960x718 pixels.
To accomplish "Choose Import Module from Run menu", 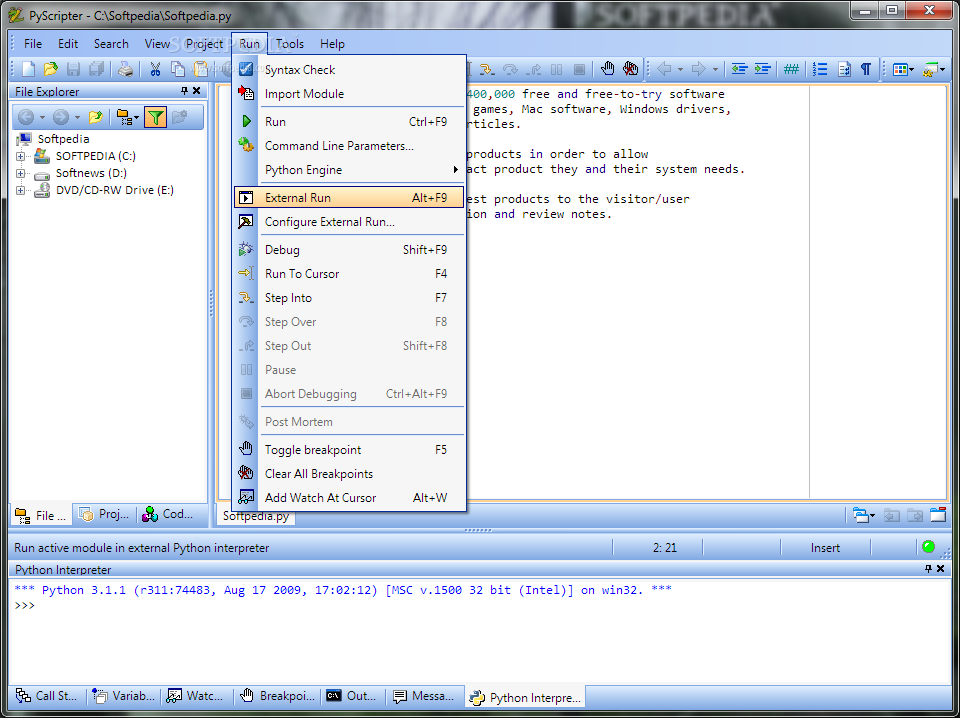I will (x=349, y=94).
